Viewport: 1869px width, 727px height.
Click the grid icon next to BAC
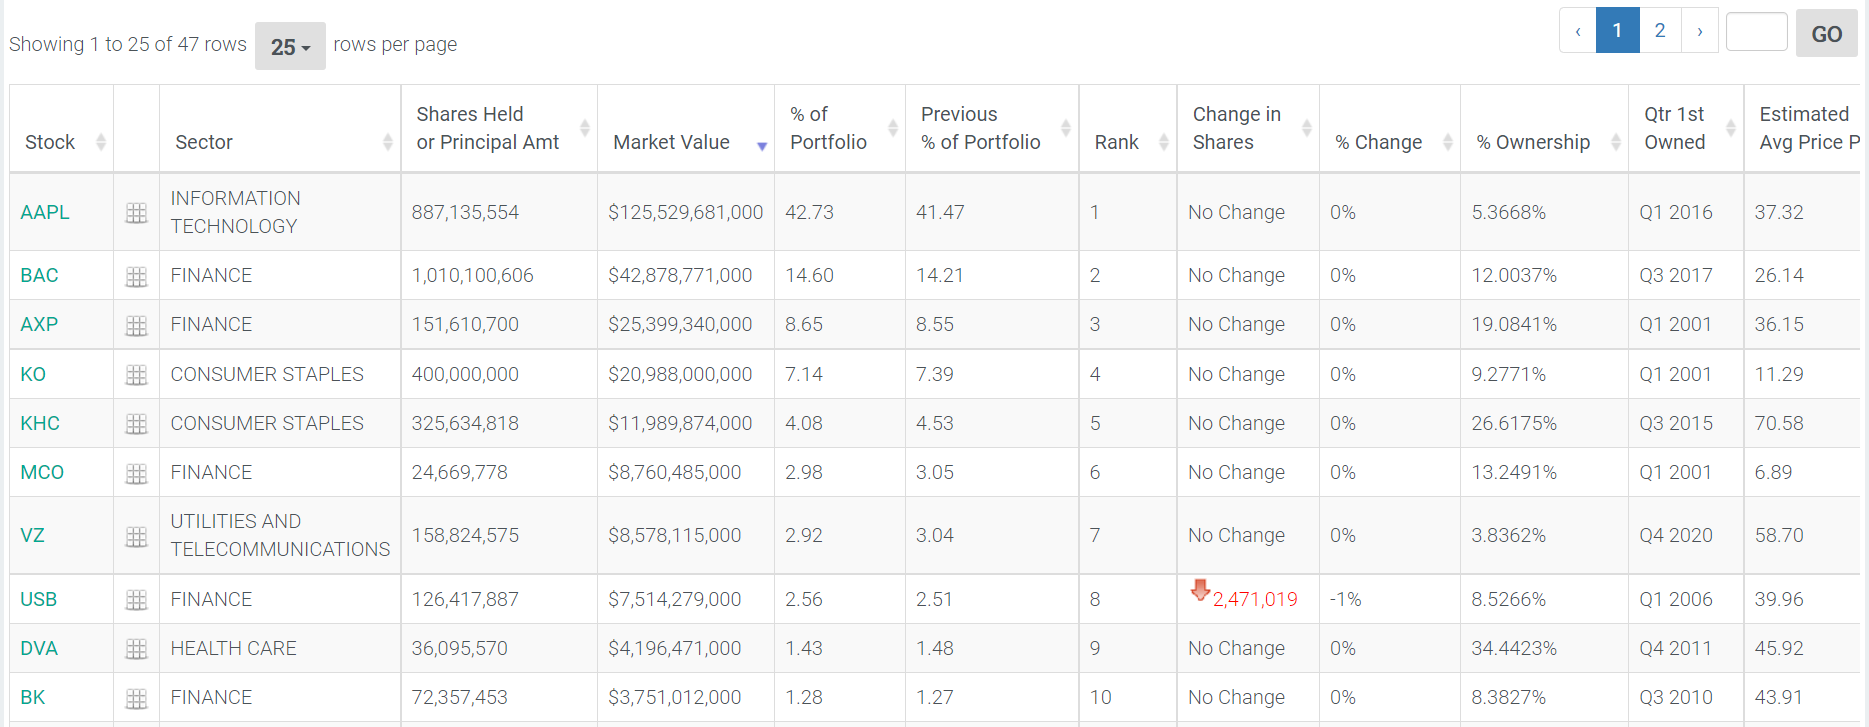[137, 276]
